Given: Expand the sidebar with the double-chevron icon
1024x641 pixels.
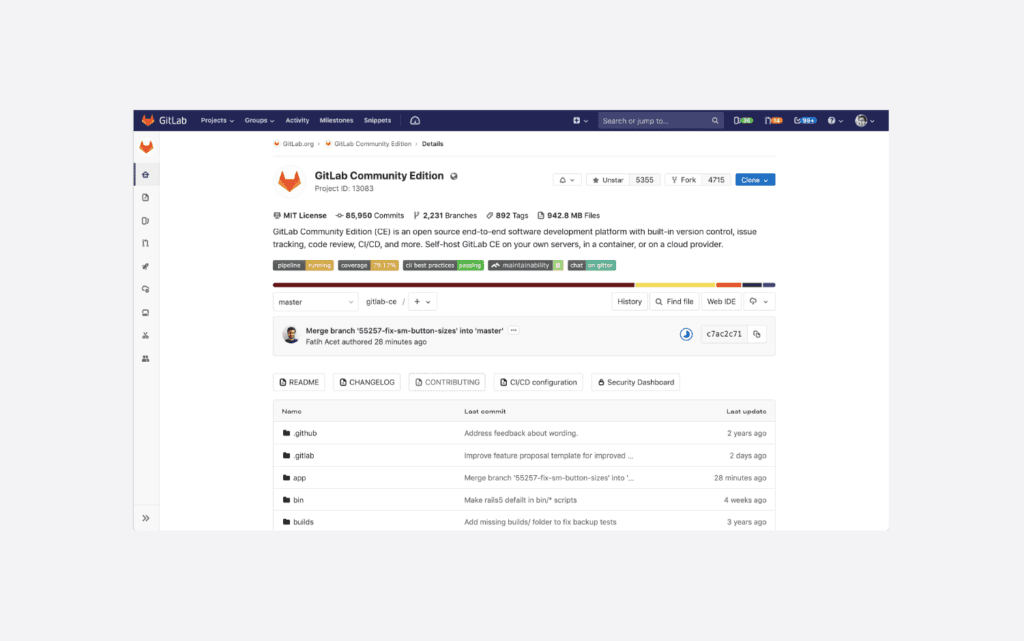Looking at the screenshot, I should click(x=146, y=518).
